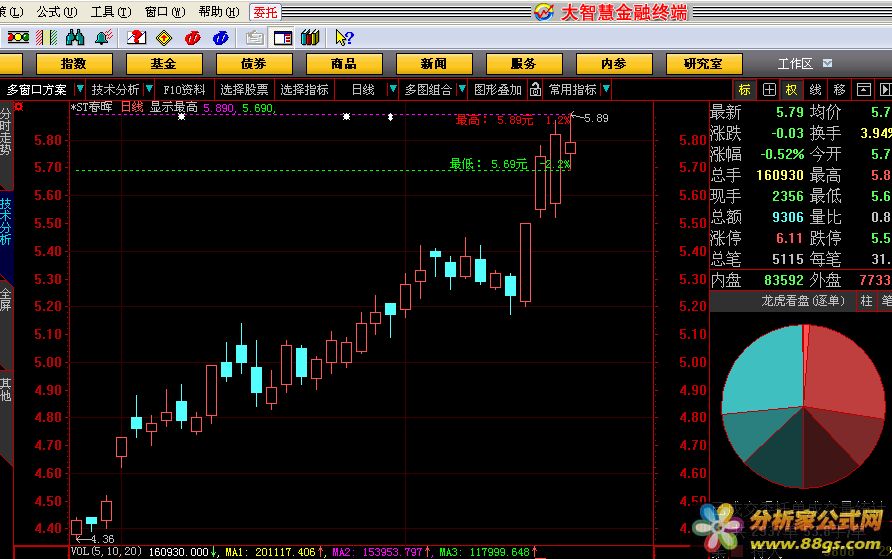Open the binoculars search tool
The image size is (892, 559).
(75, 38)
